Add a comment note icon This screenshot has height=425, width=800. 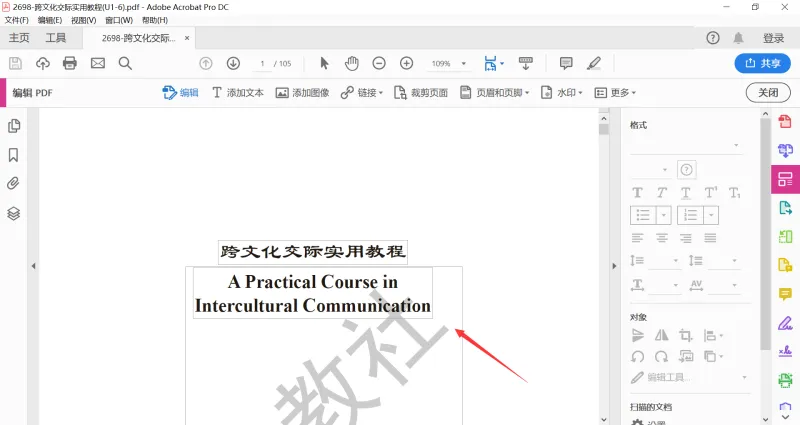pyautogui.click(x=566, y=63)
